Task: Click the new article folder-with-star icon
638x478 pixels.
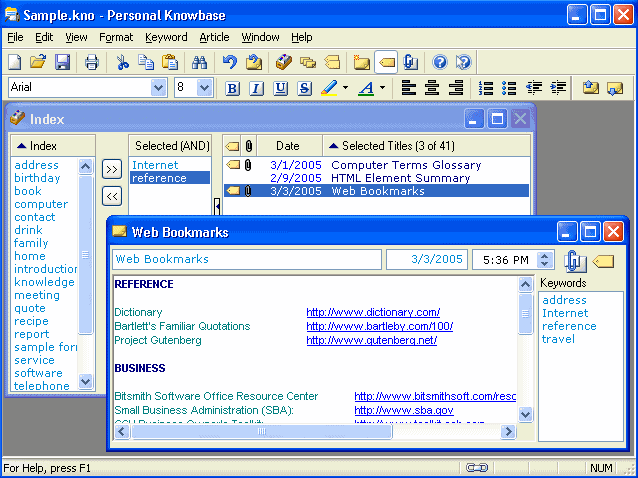Action: 361,62
